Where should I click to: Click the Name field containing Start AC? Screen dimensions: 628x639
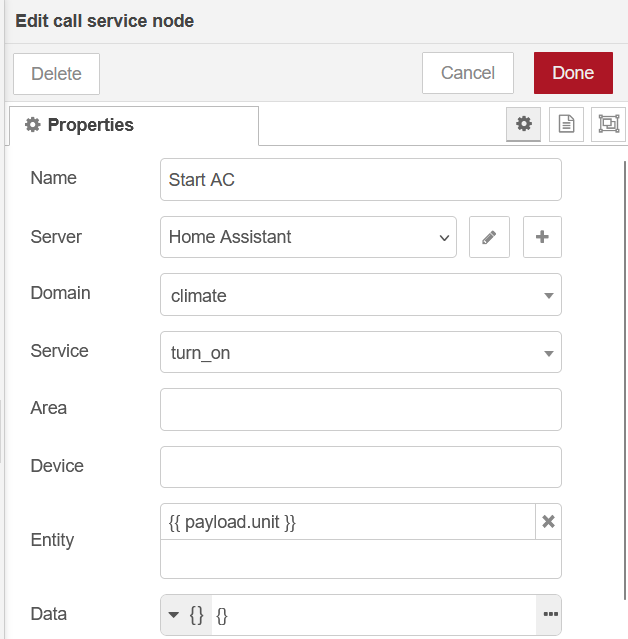pos(360,180)
